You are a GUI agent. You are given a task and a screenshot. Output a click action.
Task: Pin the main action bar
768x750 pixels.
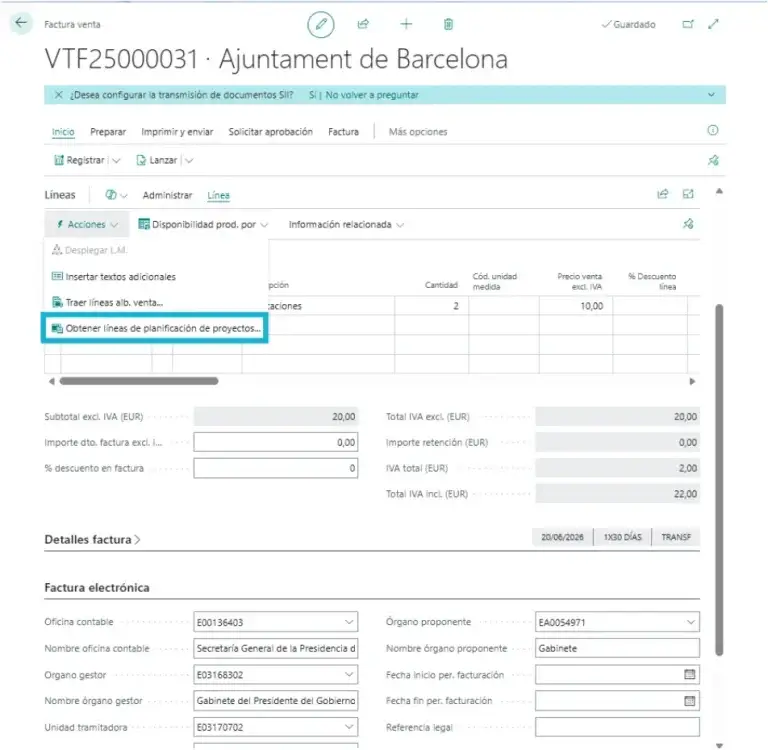tap(713, 160)
